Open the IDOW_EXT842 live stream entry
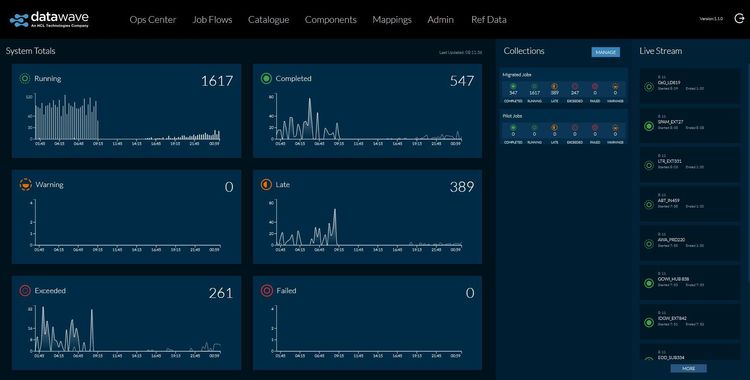The height and width of the screenshot is (380, 750). pos(690,322)
